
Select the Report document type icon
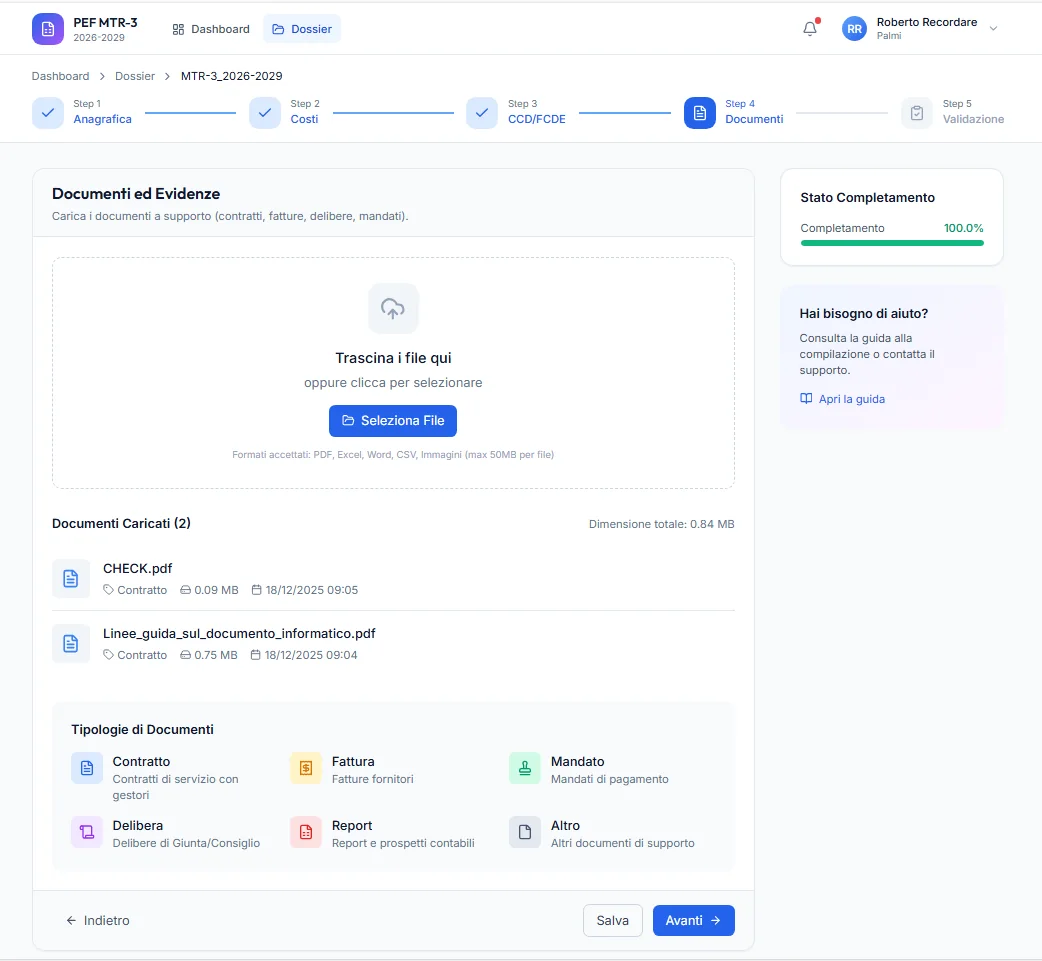click(x=306, y=832)
